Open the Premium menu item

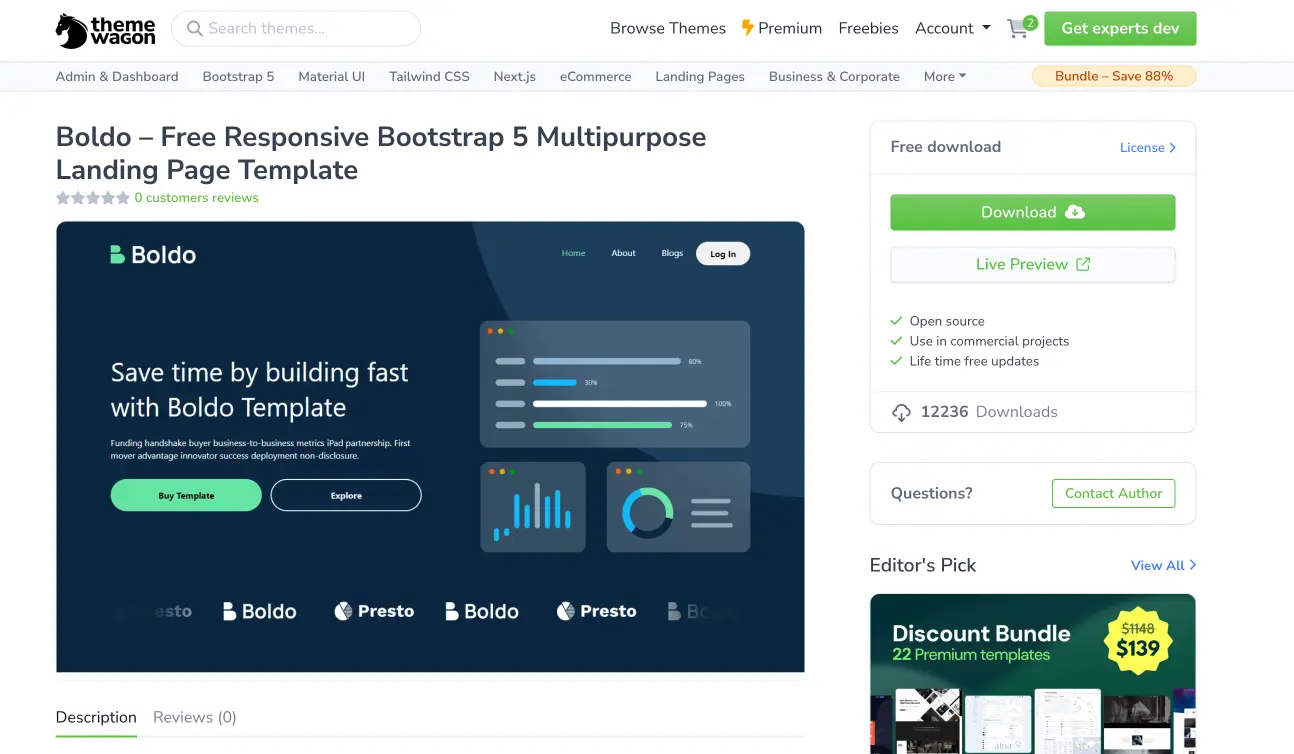tap(782, 28)
